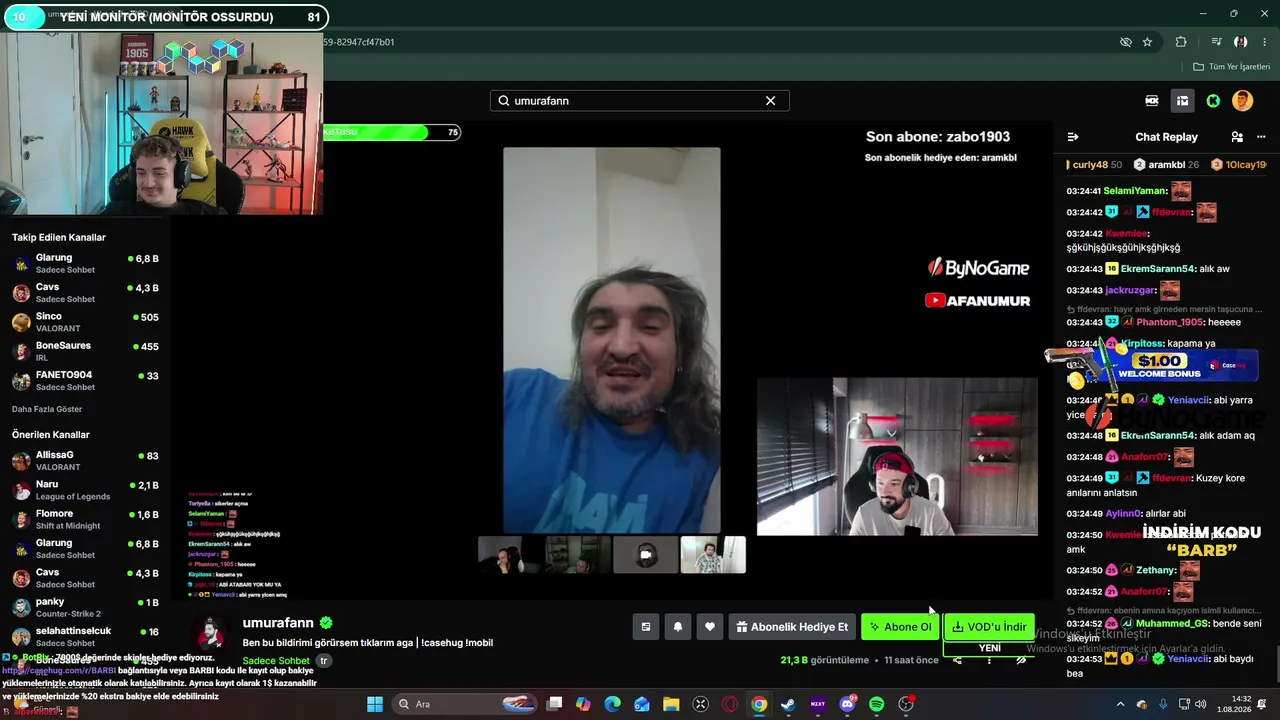The width and height of the screenshot is (1280, 720).
Task: Click the tracking-protection eye icon in address bar
Action: (1126, 42)
